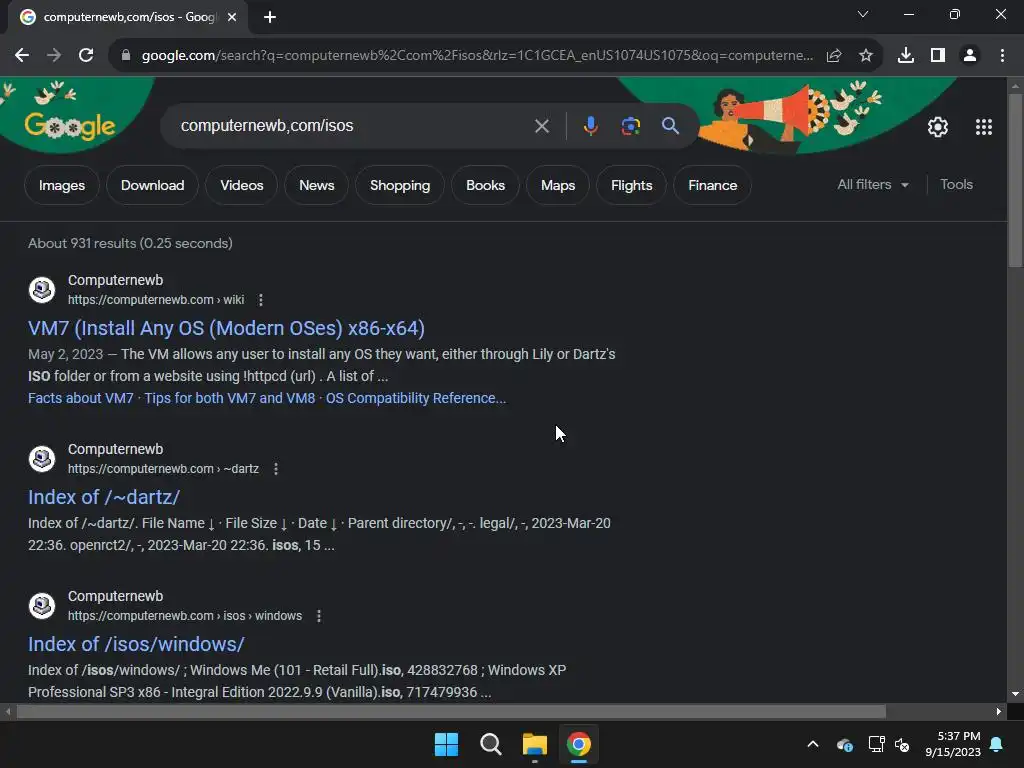The image size is (1024, 768).
Task: Open the Chrome downloads icon
Action: pyautogui.click(x=906, y=56)
